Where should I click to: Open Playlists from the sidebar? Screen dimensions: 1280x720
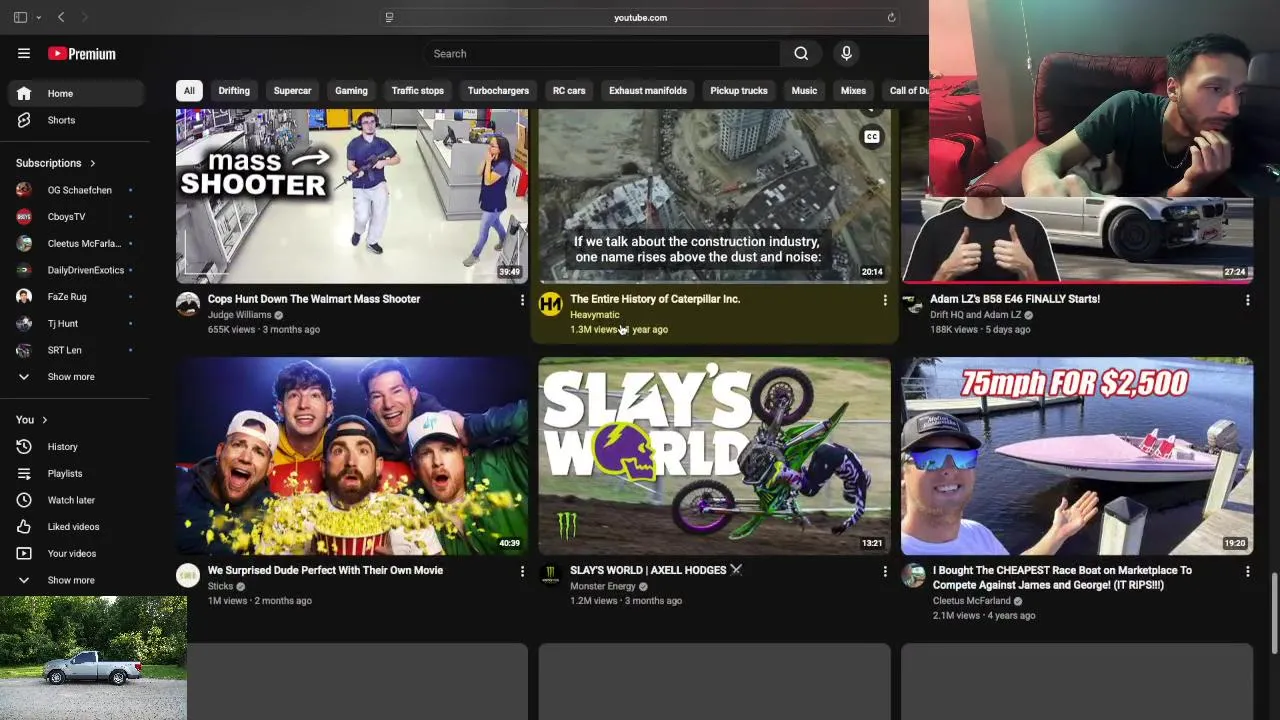coord(76,474)
